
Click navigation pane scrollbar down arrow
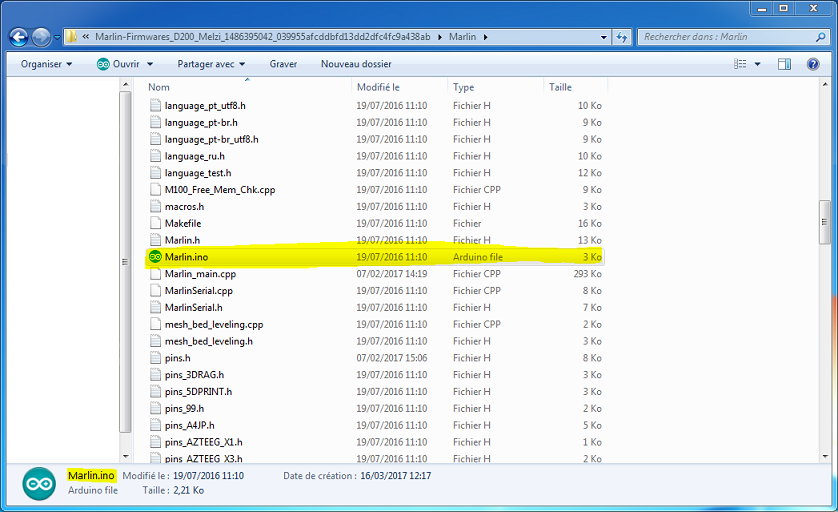pos(126,457)
